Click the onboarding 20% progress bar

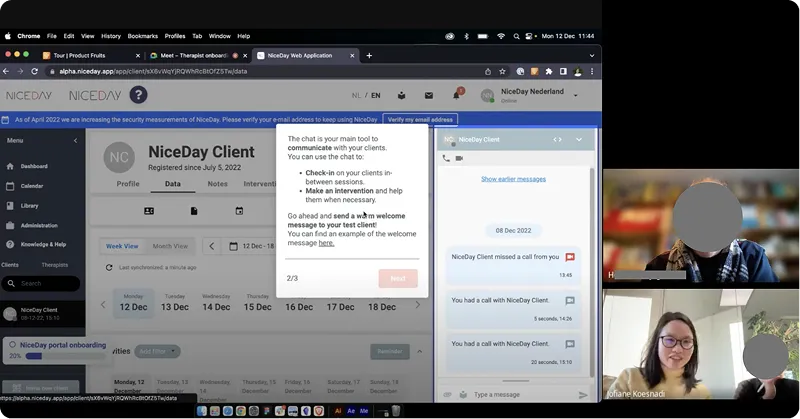tap(65, 356)
